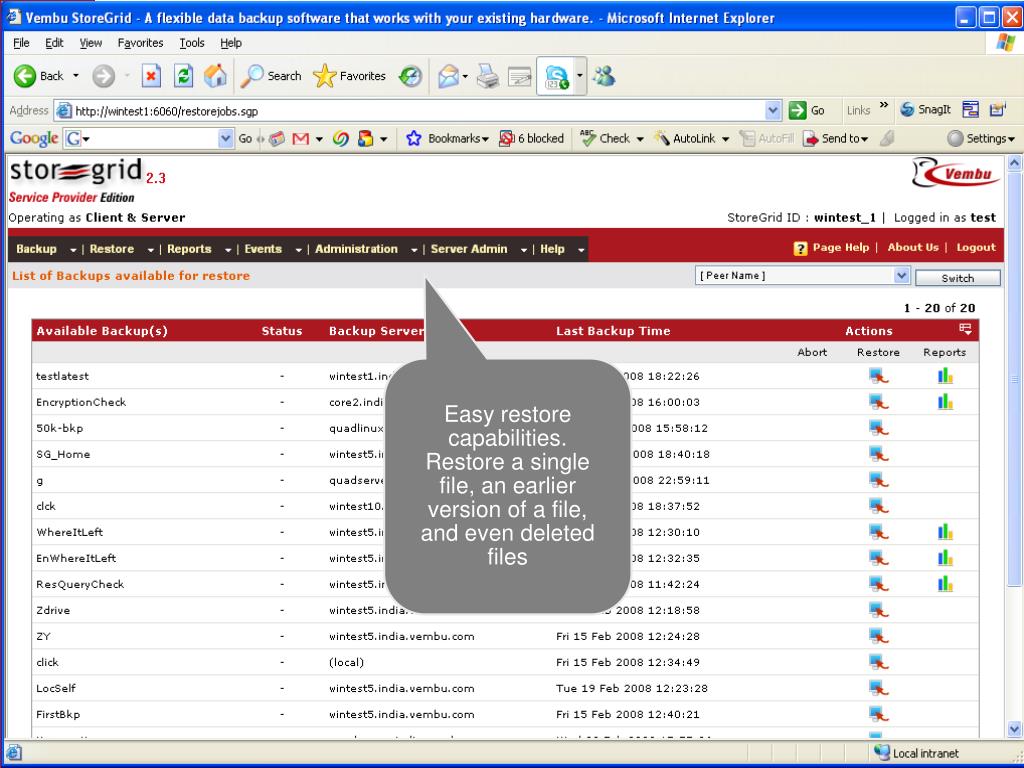
Task: Restore the FirstBkp backup
Action: tap(878, 714)
